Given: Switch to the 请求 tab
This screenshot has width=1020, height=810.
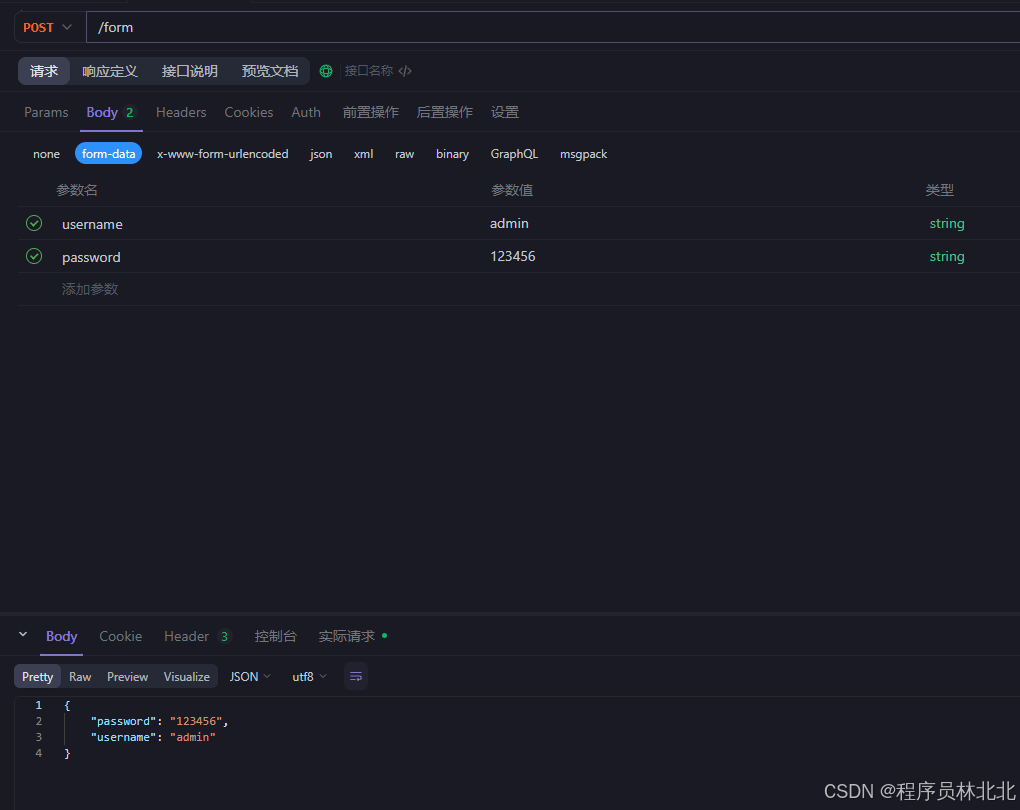Looking at the screenshot, I should point(44,71).
